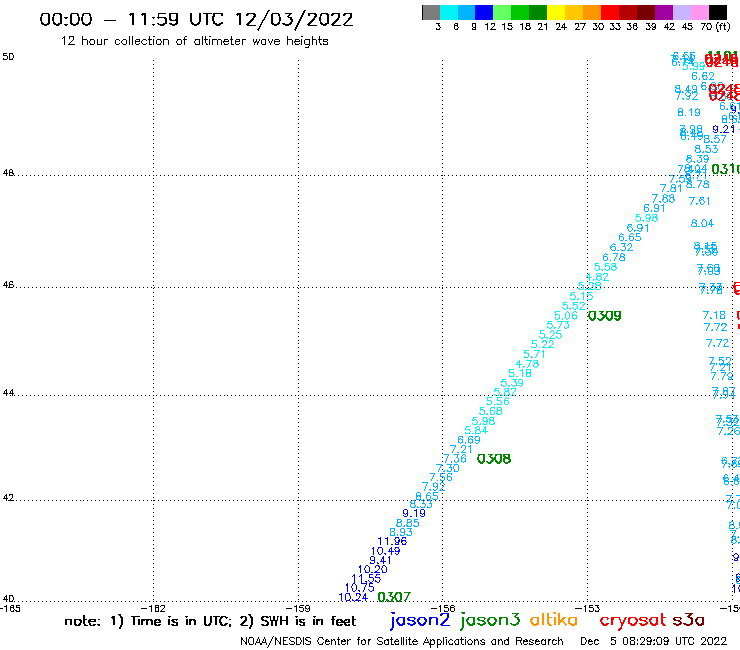Viewport: 740px width, 650px height.
Task: Click the dark green swatch above label 21
Action: click(x=538, y=12)
